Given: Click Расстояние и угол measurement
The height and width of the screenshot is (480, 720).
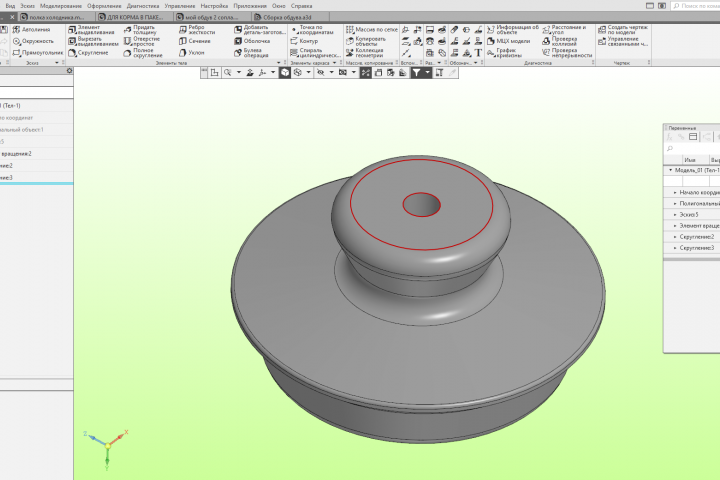Looking at the screenshot, I should click(564, 30).
